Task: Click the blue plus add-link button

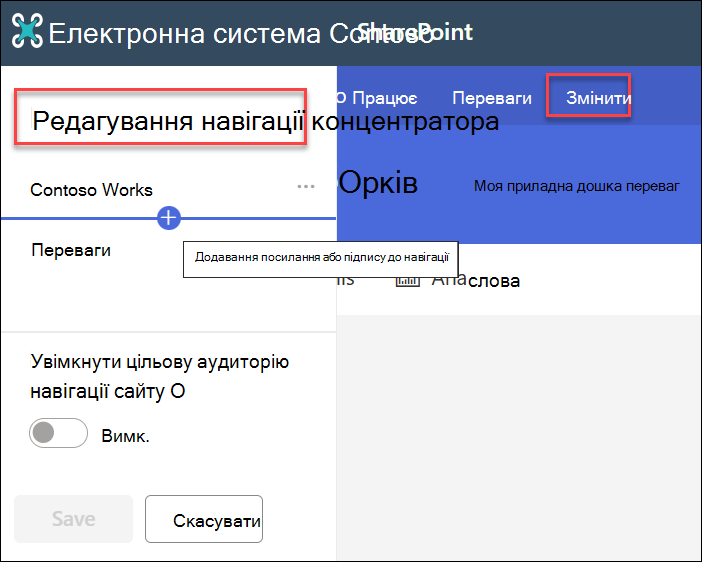Action: click(169, 218)
